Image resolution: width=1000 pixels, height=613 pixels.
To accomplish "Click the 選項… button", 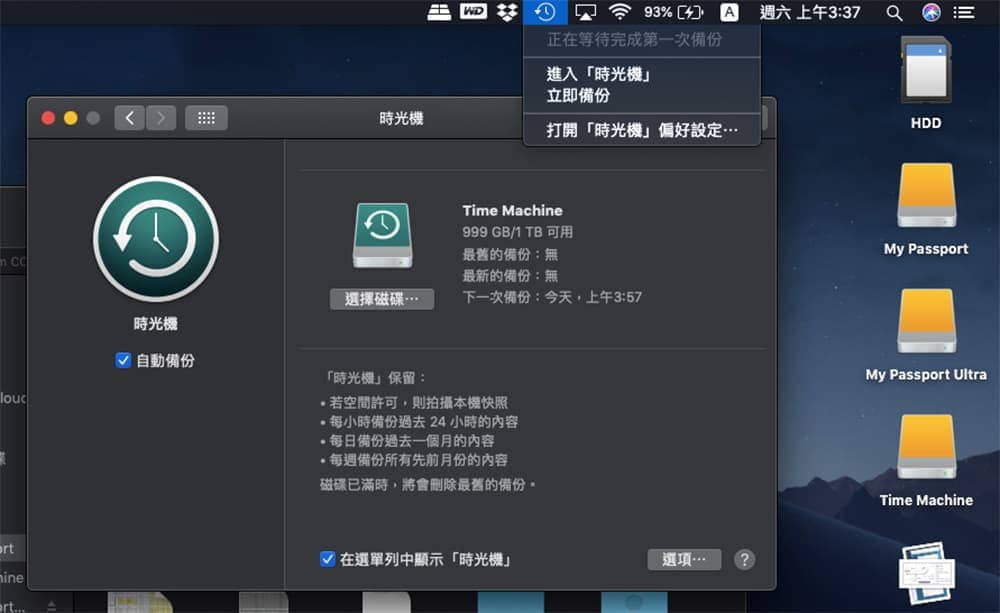I will 684,559.
